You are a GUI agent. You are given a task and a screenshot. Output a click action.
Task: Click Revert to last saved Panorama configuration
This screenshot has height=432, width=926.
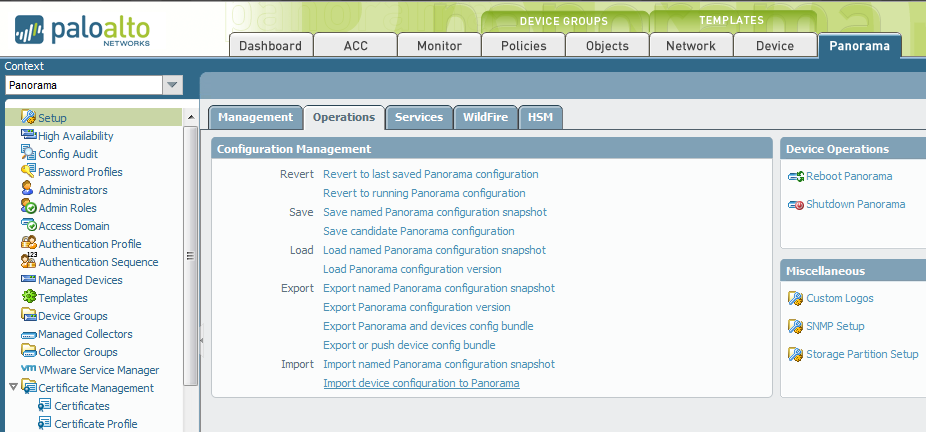point(431,174)
